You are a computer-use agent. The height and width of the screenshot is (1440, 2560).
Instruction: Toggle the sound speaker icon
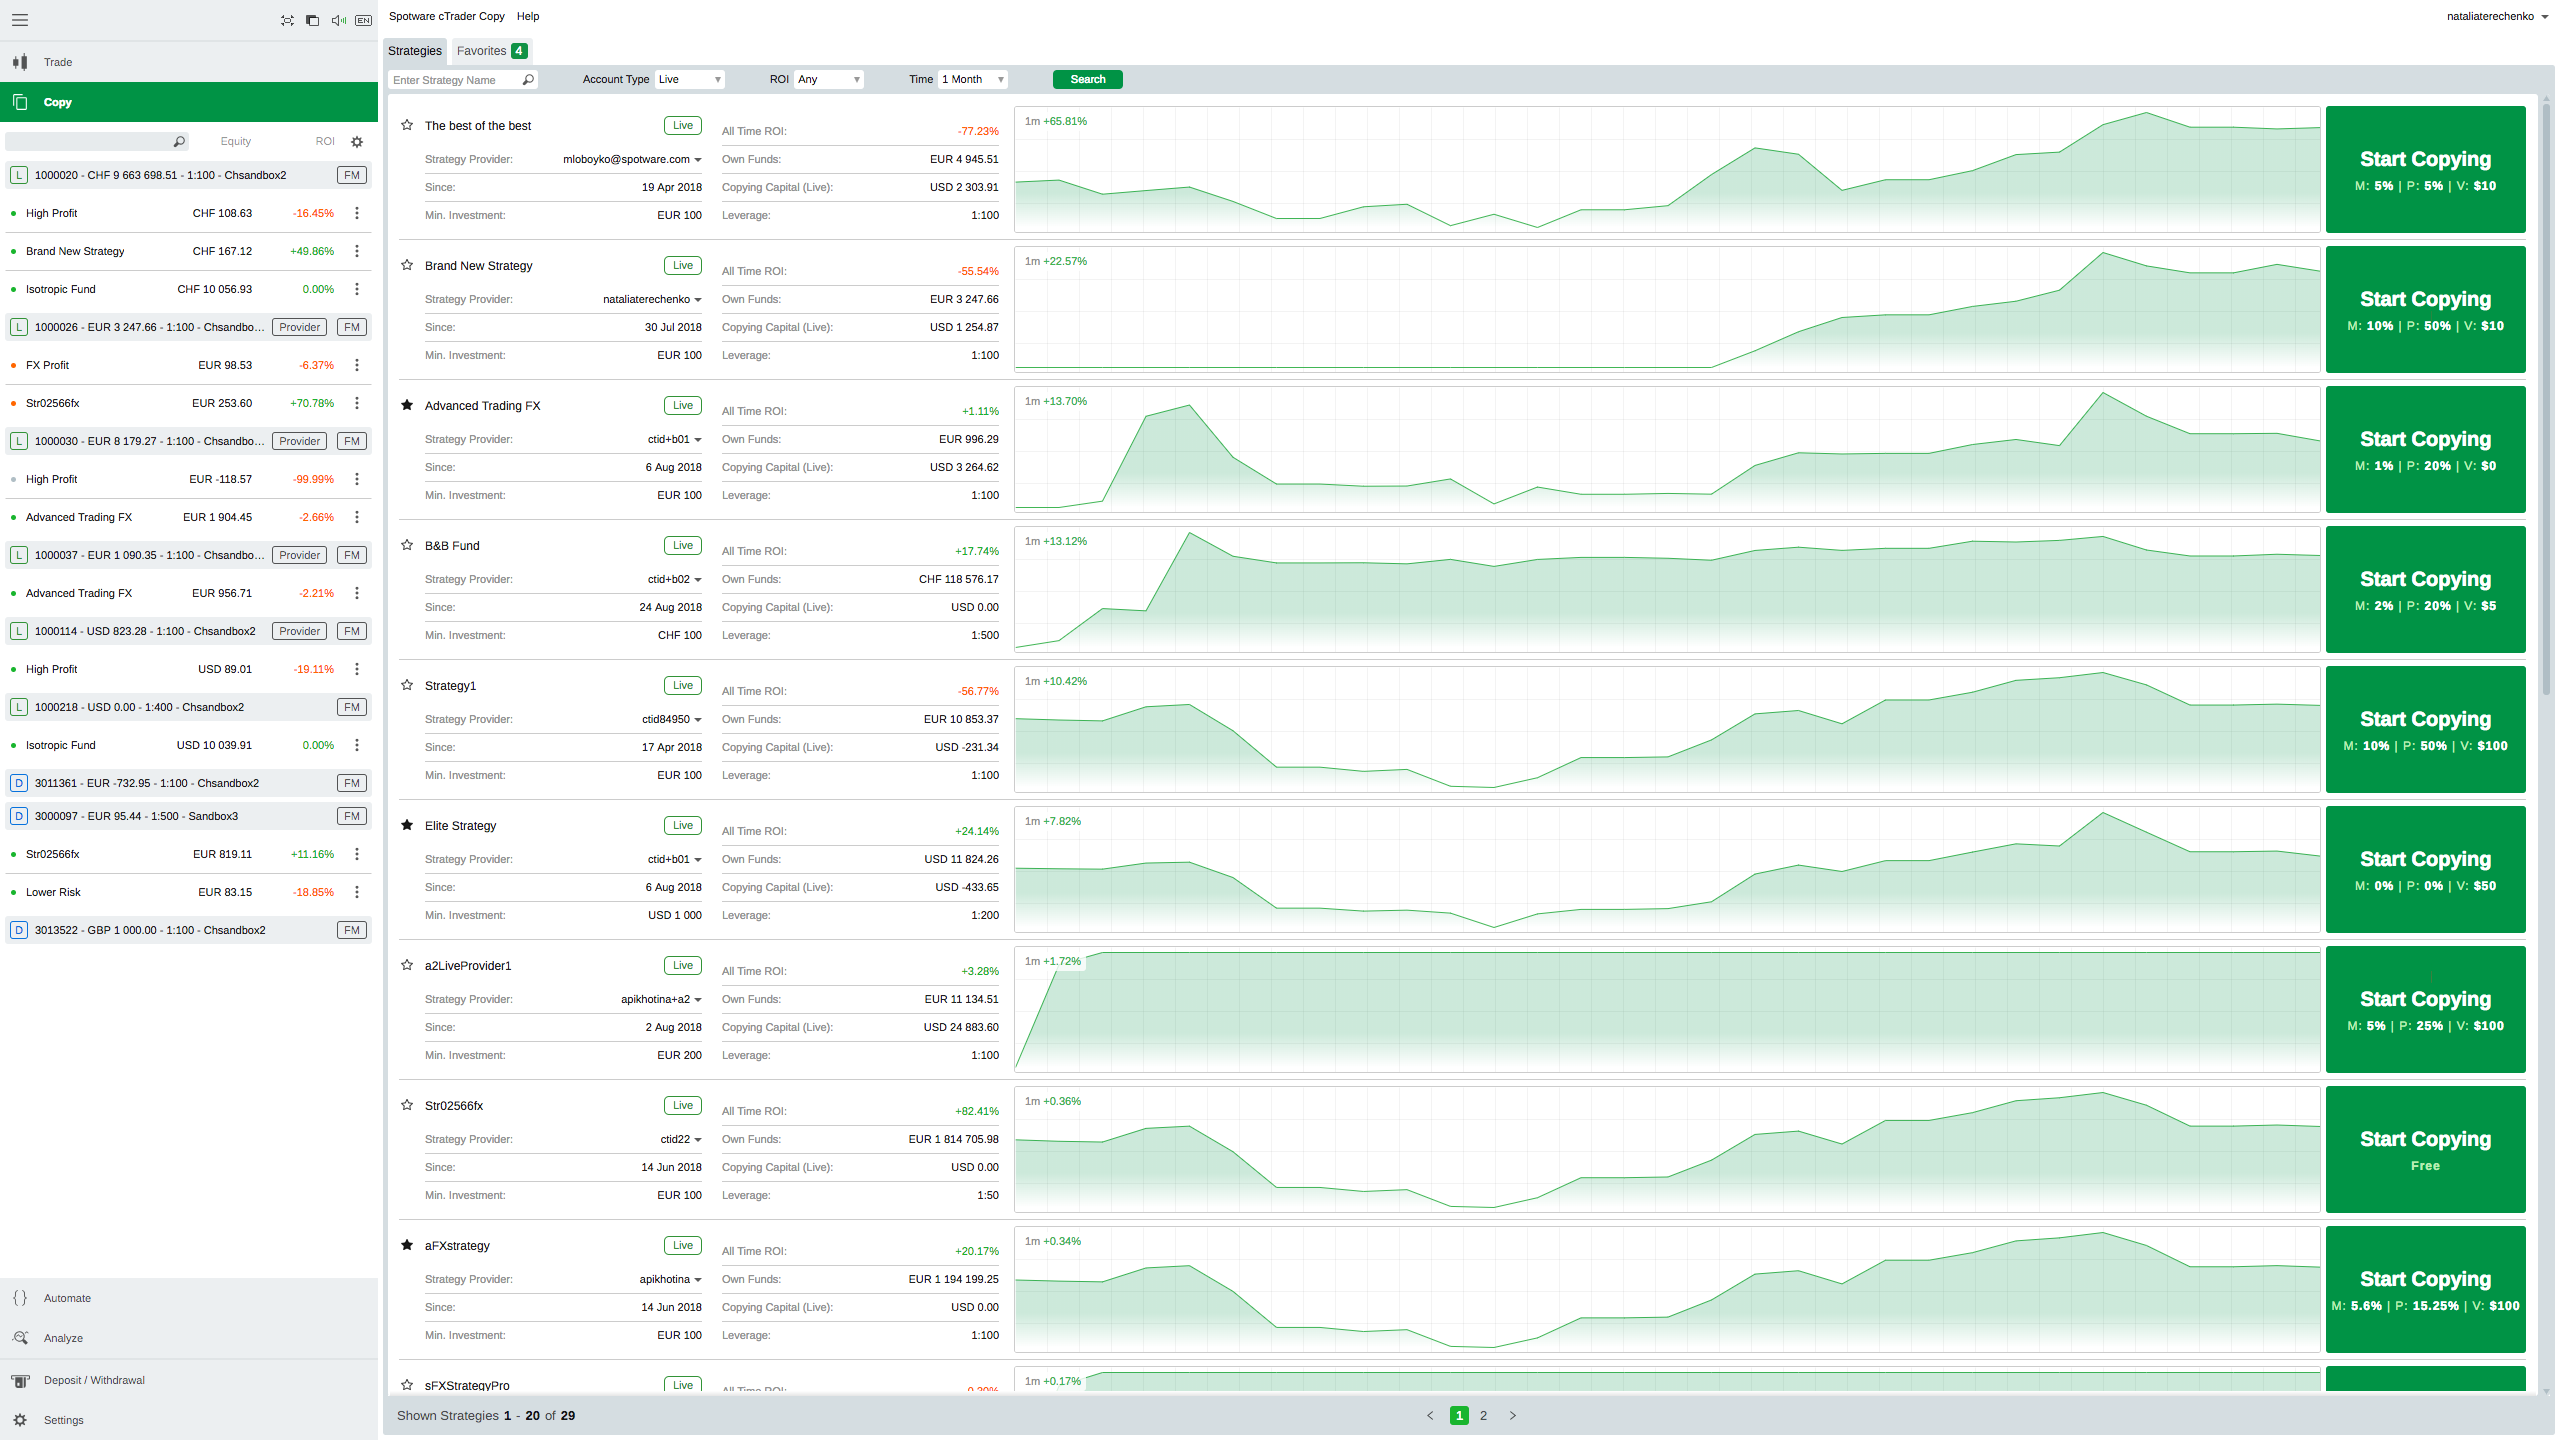tap(338, 20)
